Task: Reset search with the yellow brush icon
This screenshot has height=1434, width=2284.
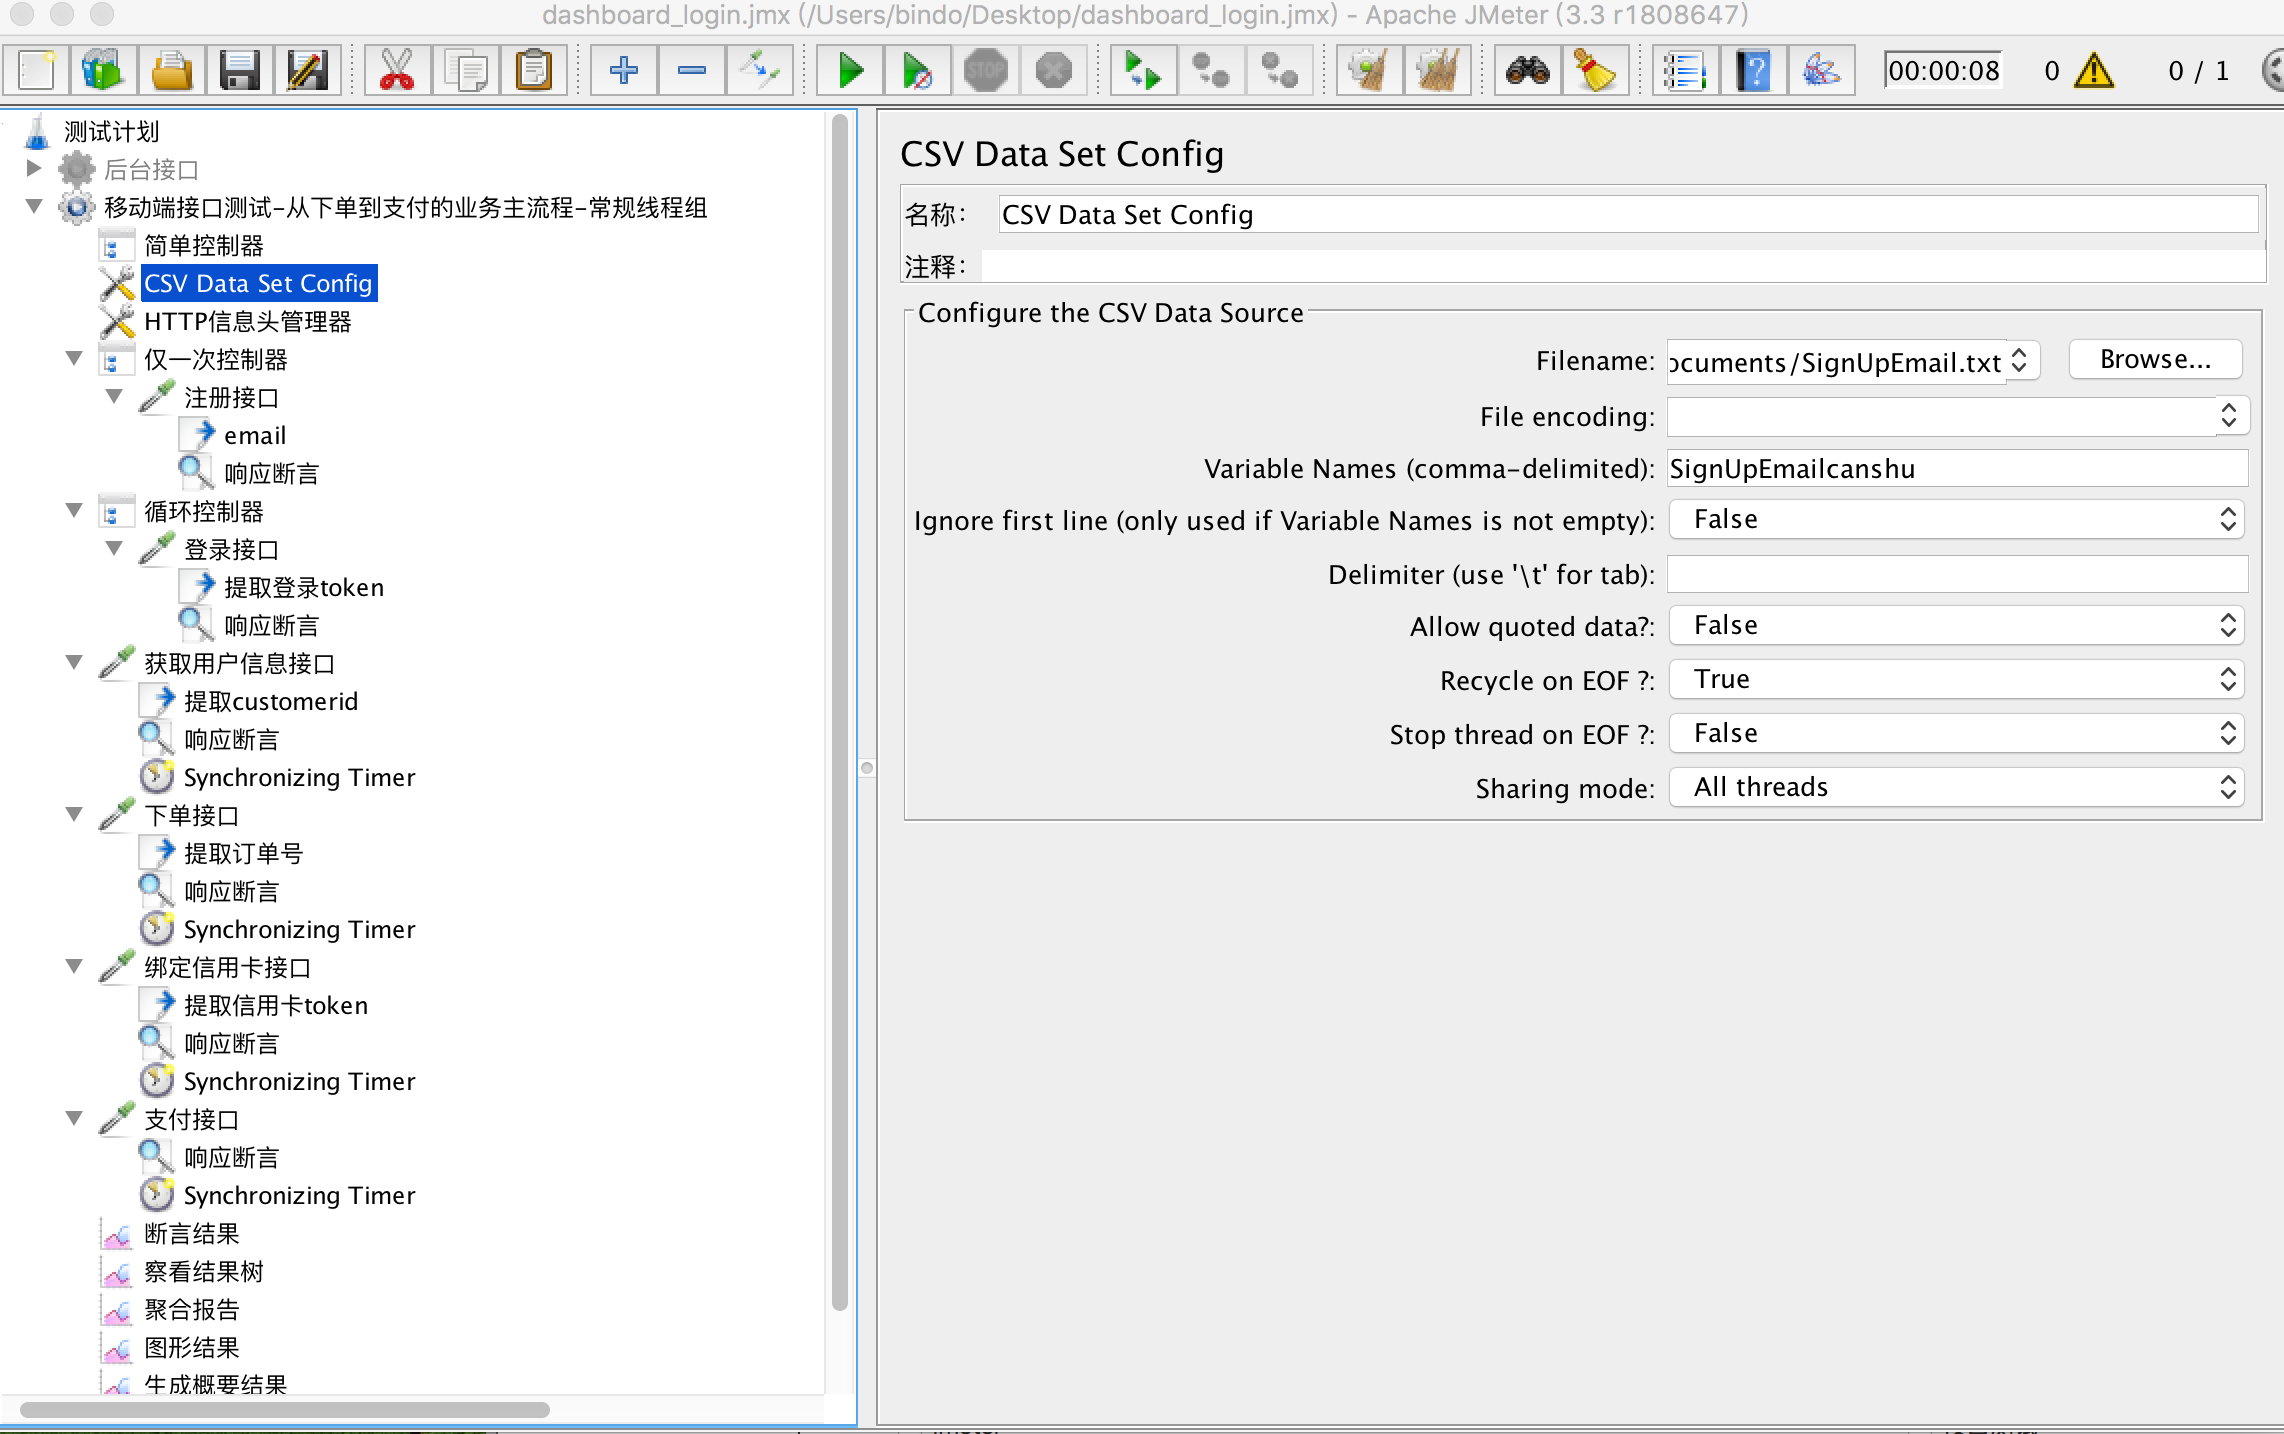Action: tap(1595, 70)
